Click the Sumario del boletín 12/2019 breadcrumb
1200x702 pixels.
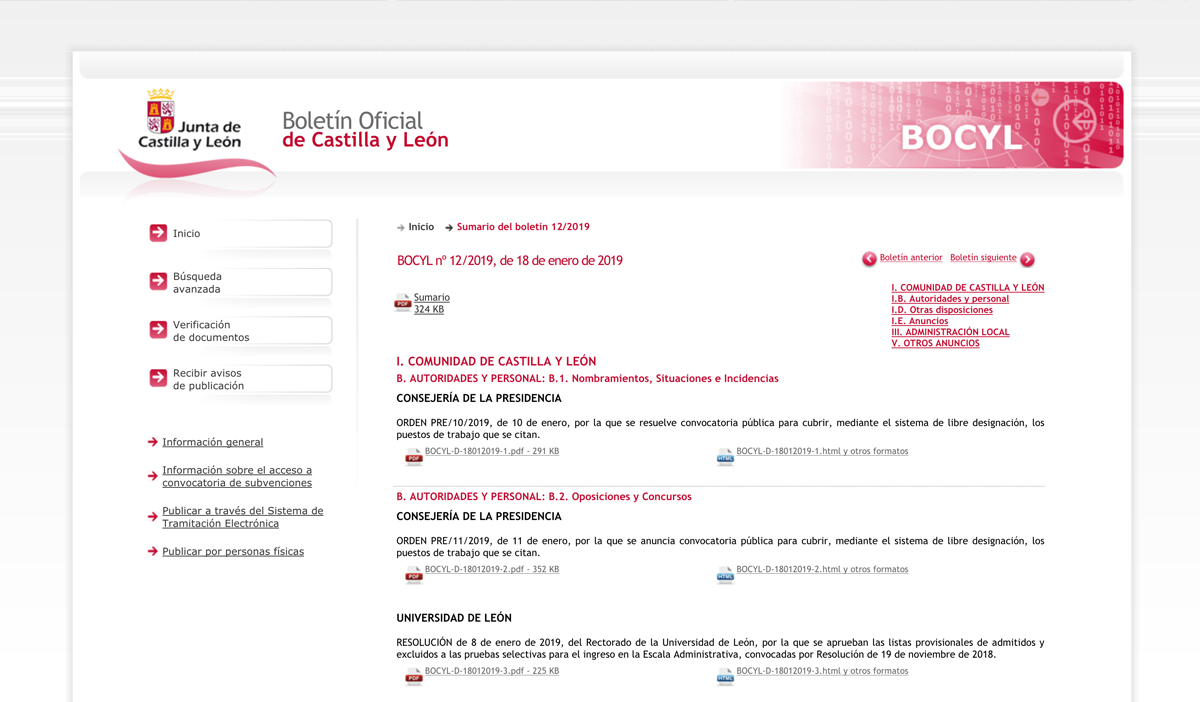point(523,227)
